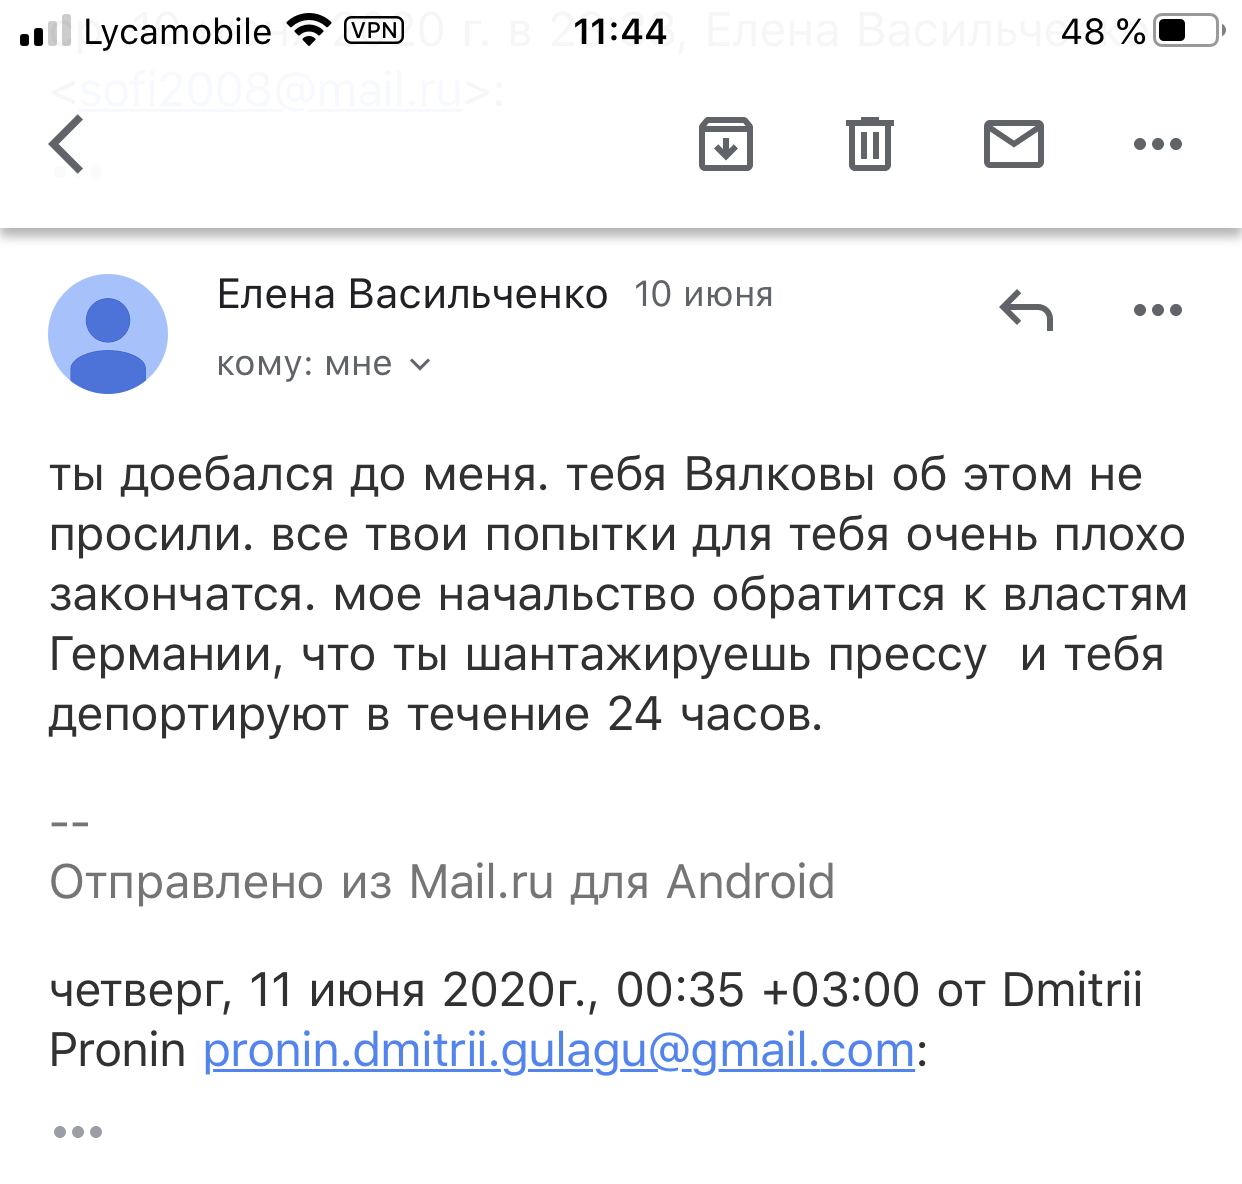1242x1184 pixels.
Task: Tap the 'Отправлено из Mail.ru для Android' signature
Action: pyautogui.click(x=442, y=882)
